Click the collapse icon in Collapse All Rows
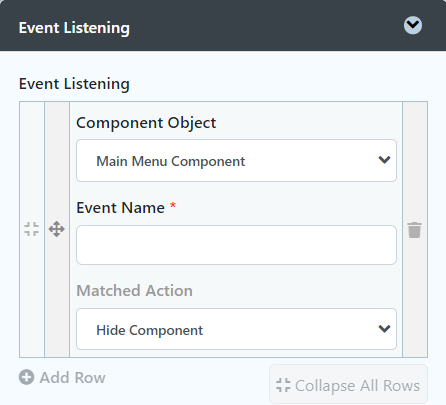Screen dimensions: 446x405 [283, 385]
